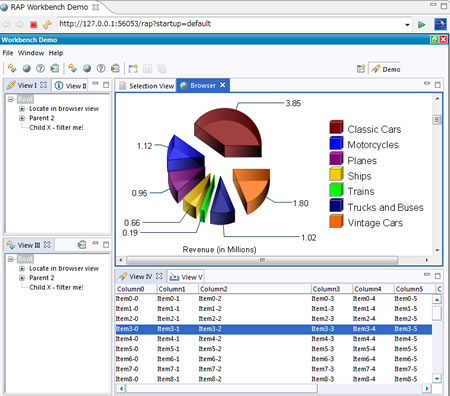
Task: Click the Trucks and Buses legend label
Action: (x=385, y=207)
